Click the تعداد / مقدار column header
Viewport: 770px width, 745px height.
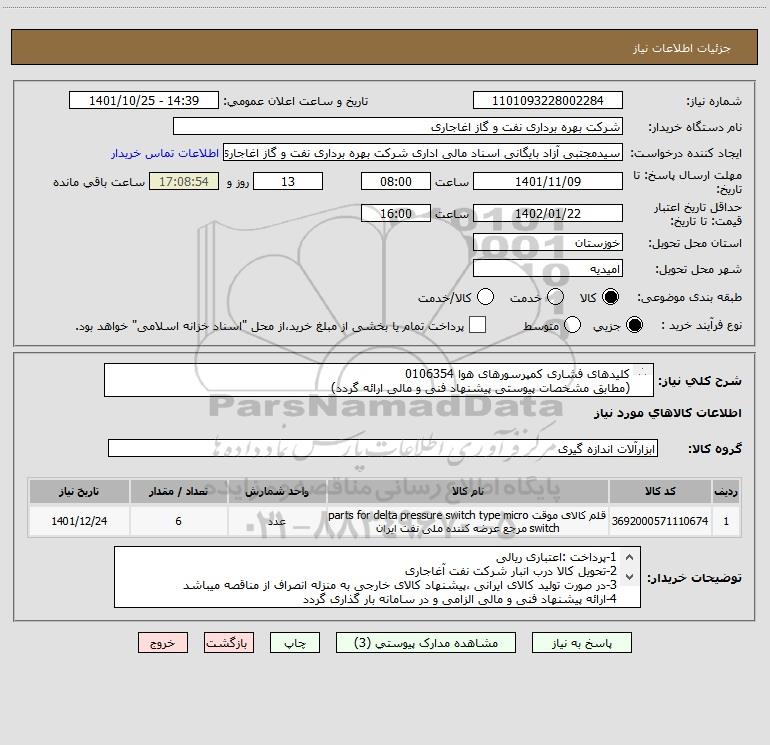[178, 492]
